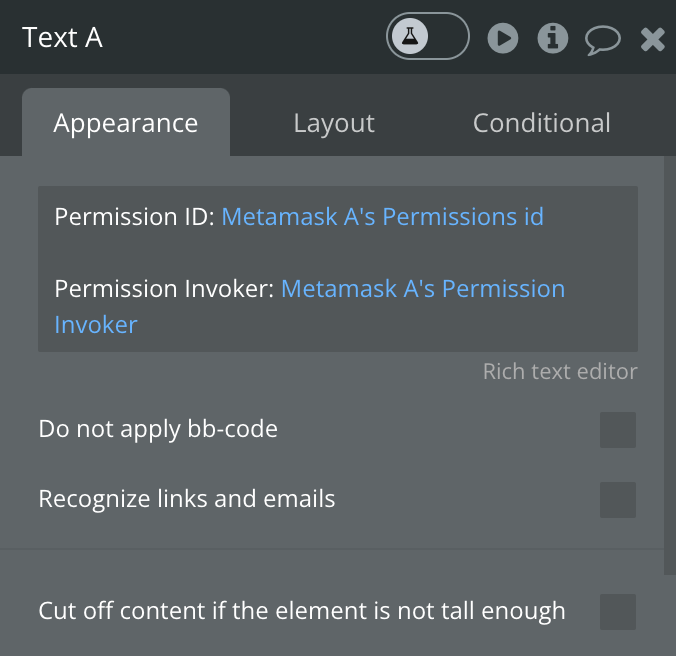676x656 pixels.
Task: Open the comment speech bubble icon
Action: [603, 40]
